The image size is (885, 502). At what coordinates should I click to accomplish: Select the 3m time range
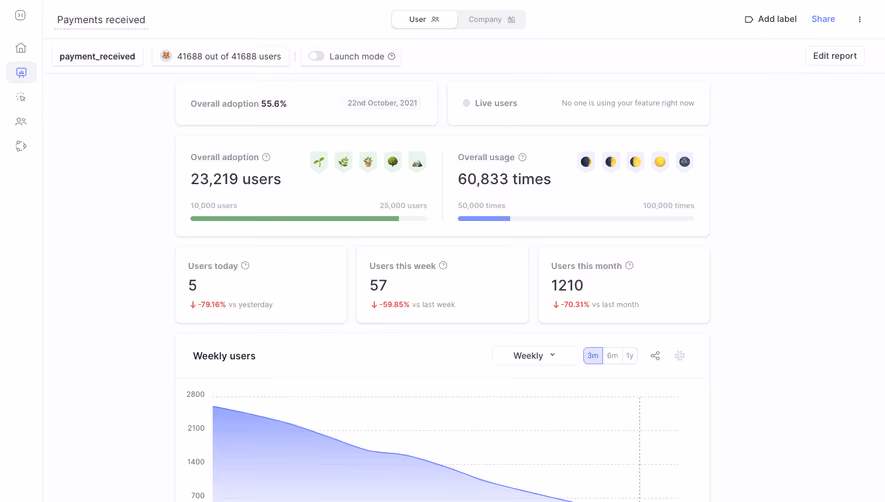(593, 356)
